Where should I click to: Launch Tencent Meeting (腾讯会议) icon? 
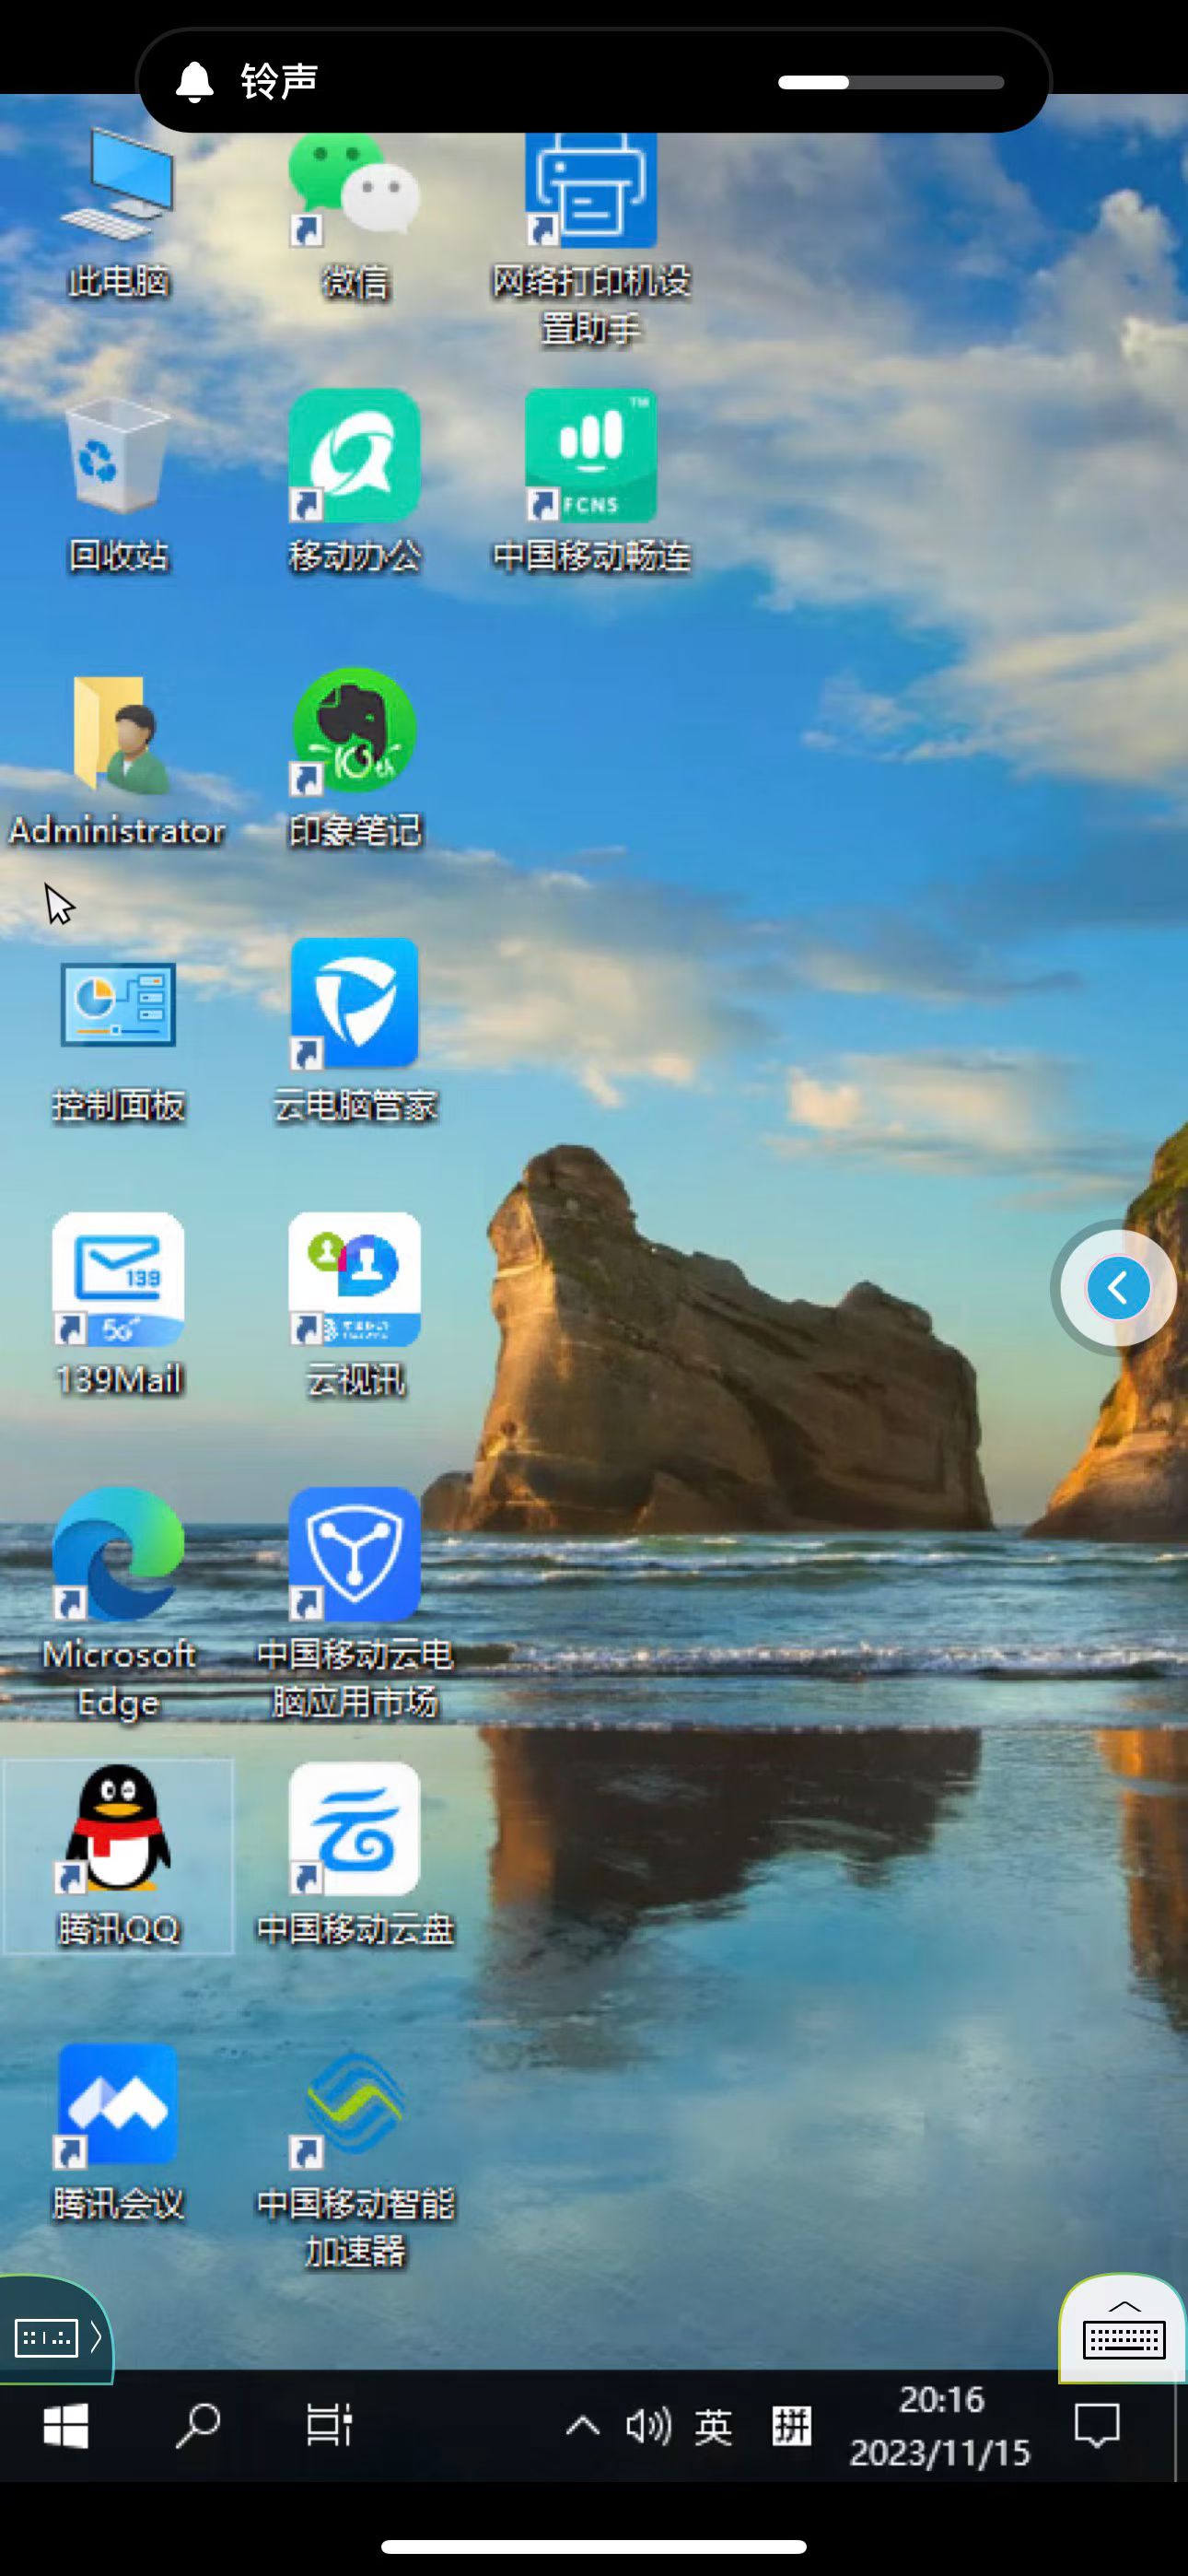point(118,2106)
